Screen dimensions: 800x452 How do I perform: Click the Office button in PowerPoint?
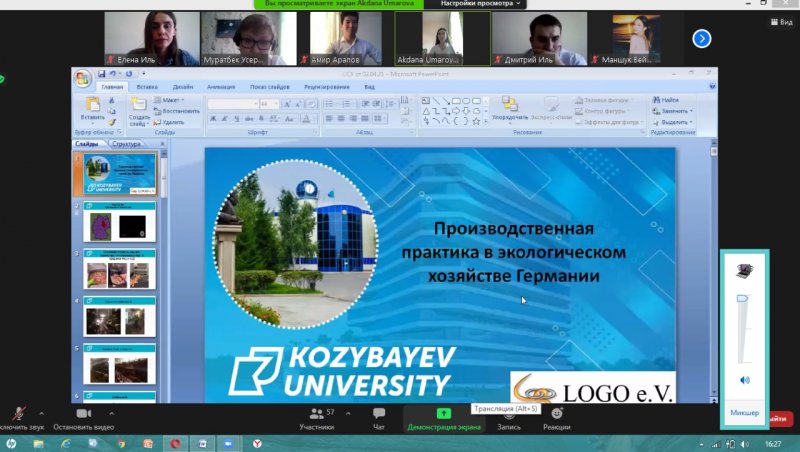coord(82,78)
